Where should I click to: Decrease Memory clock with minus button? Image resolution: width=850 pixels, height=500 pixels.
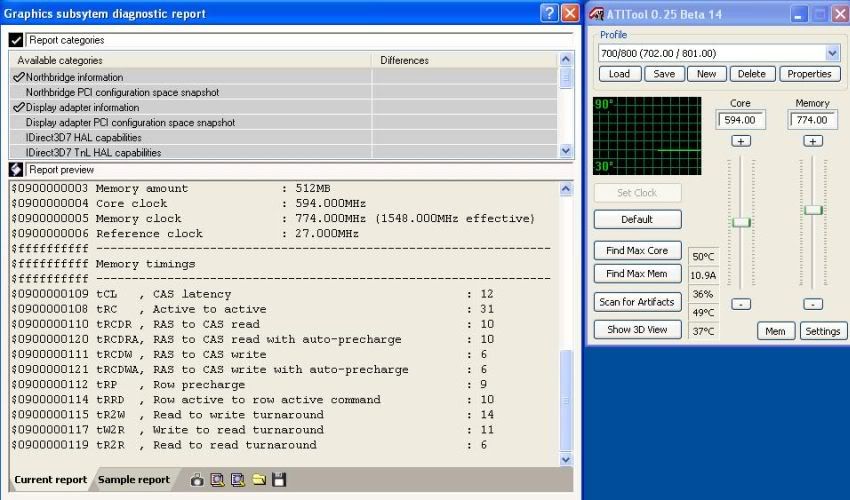[x=813, y=303]
